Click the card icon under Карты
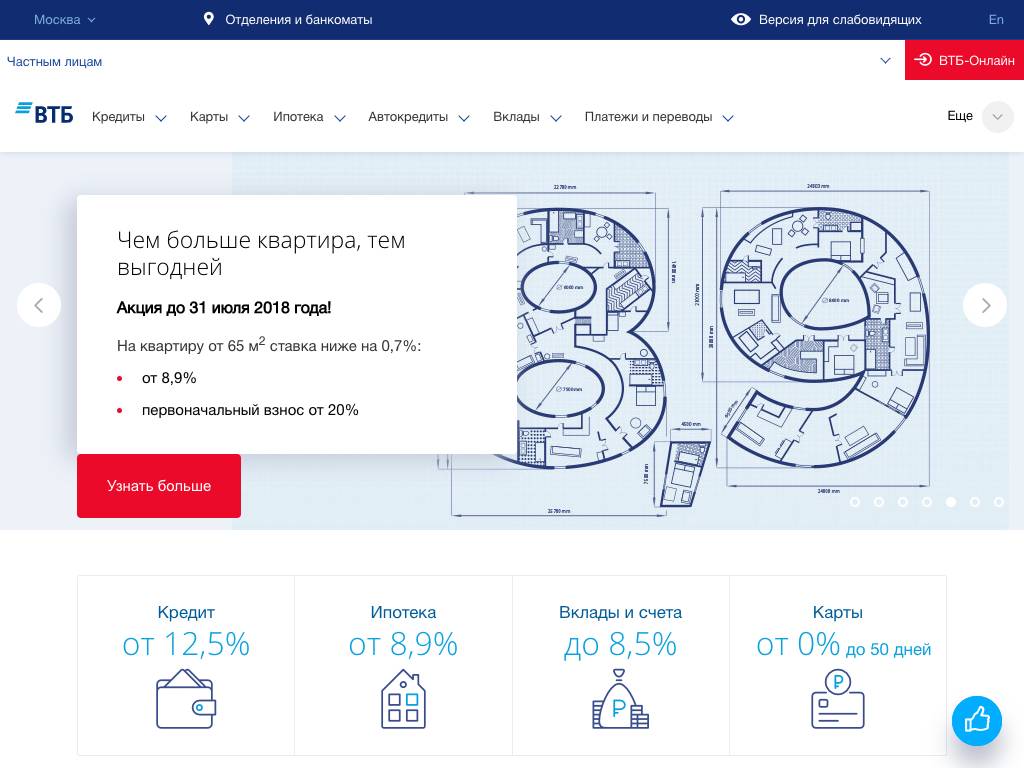Image resolution: width=1024 pixels, height=768 pixels. (x=837, y=699)
